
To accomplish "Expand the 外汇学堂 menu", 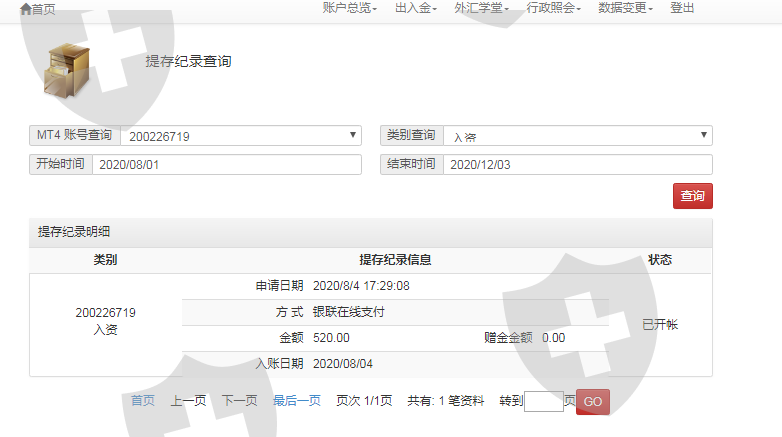I will tap(481, 8).
